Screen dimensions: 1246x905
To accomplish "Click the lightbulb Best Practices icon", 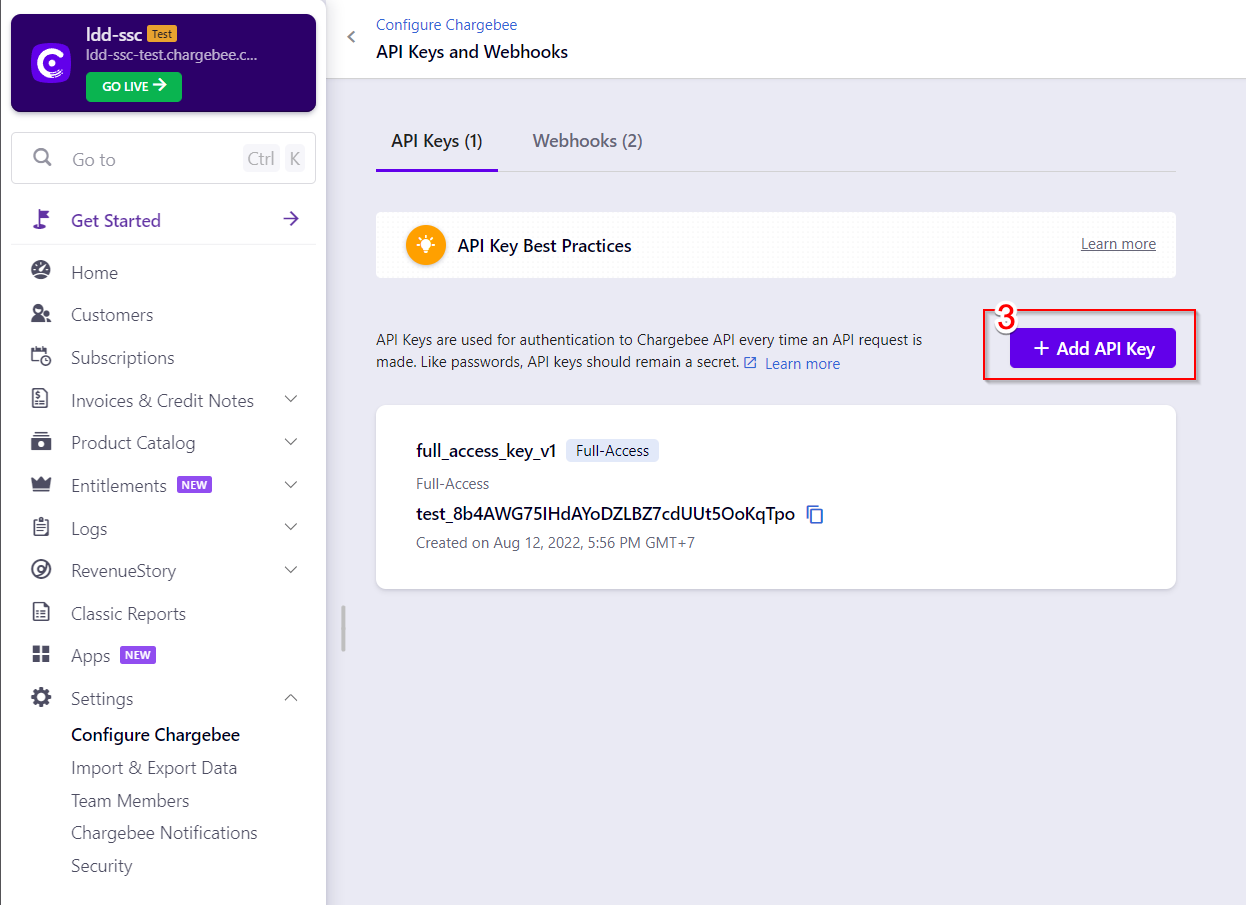I will click(x=426, y=245).
